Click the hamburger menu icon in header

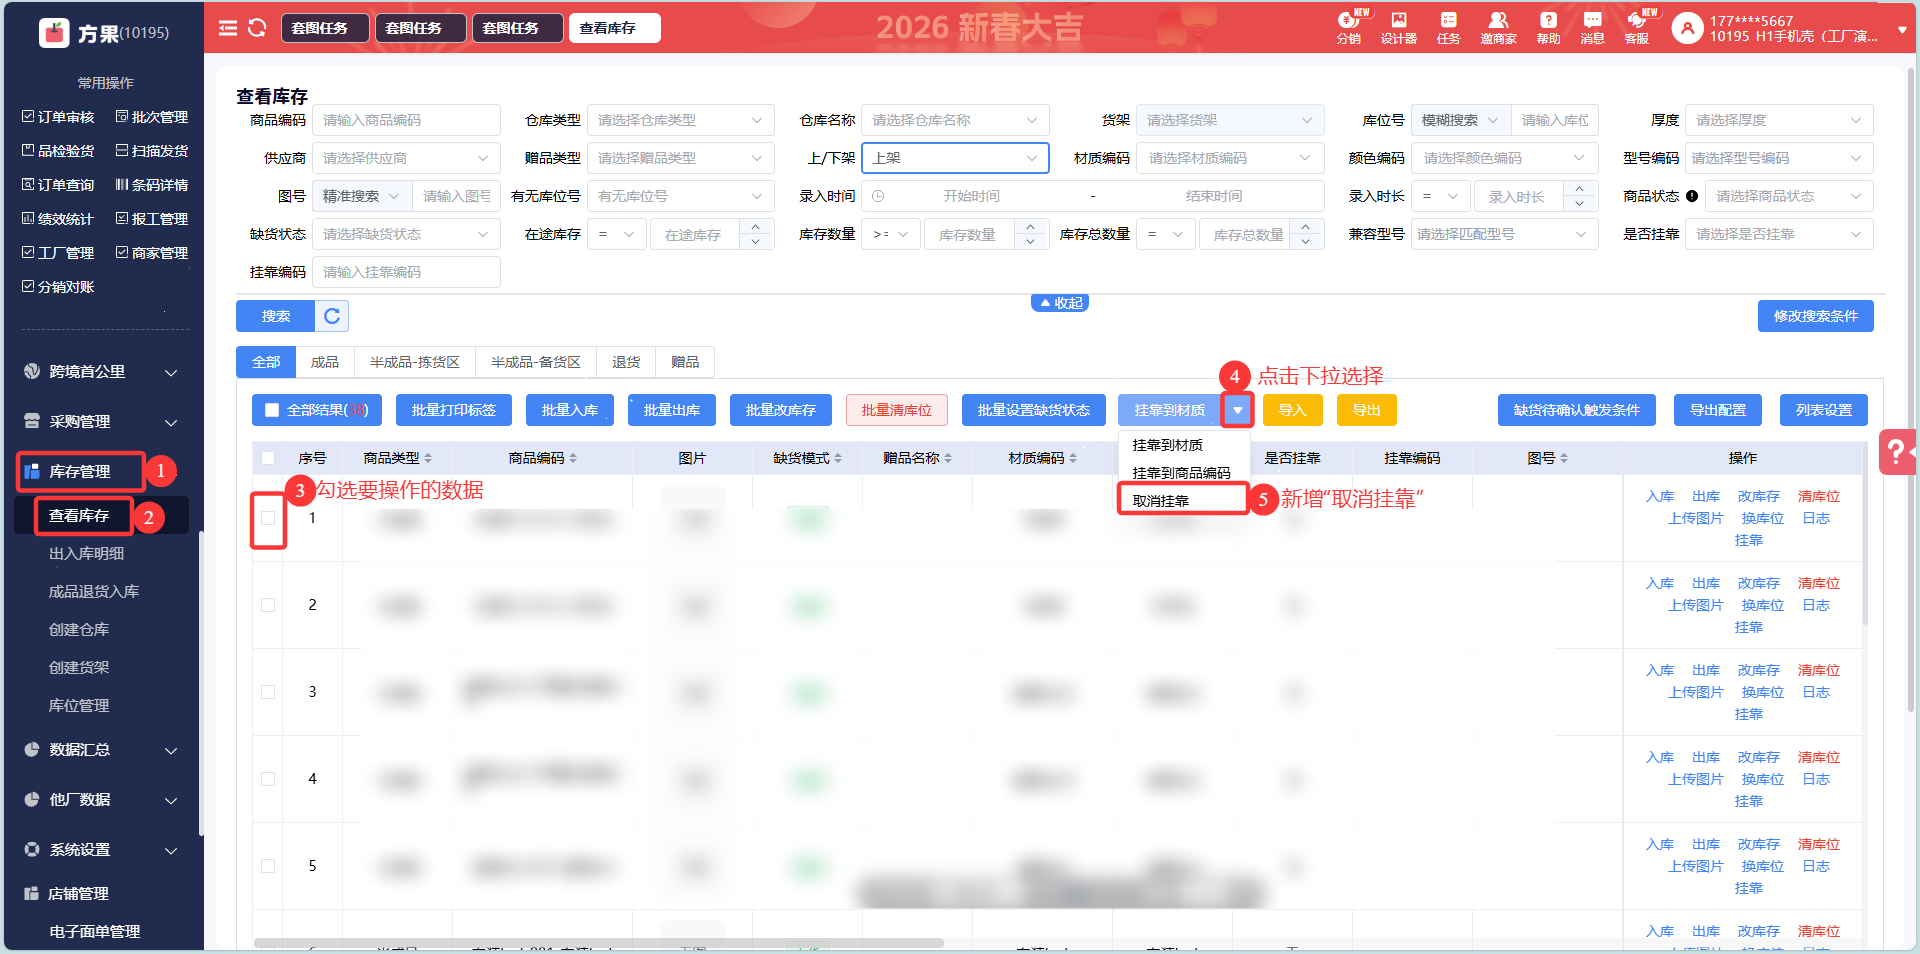[x=228, y=28]
